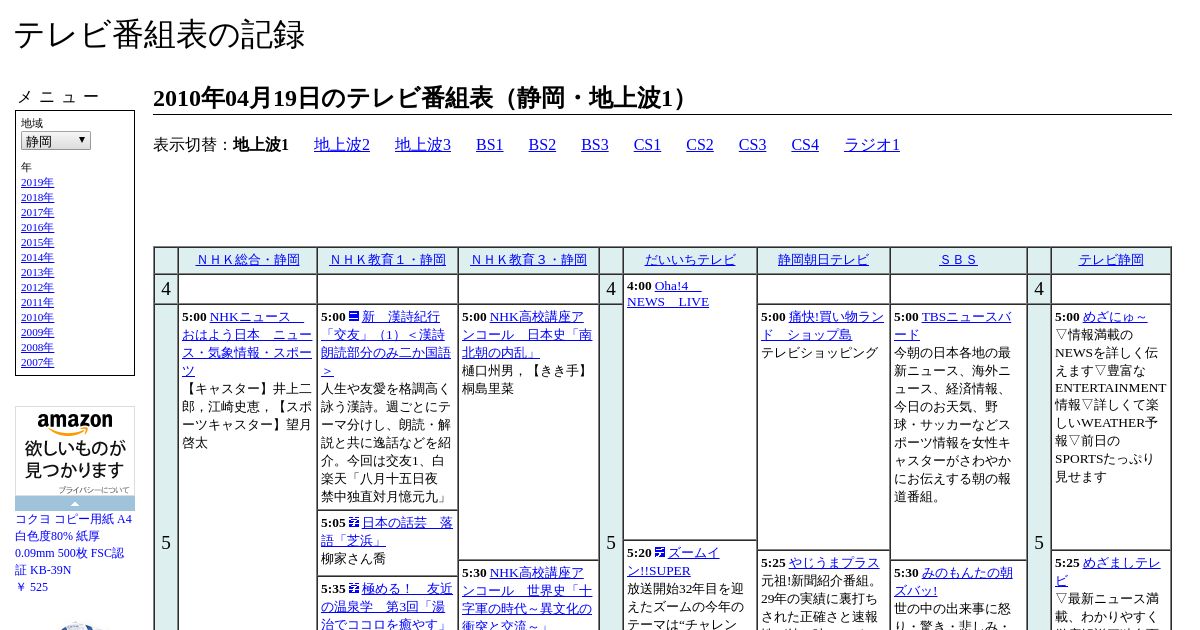Open めざにゅ~ program link

coord(1115,317)
